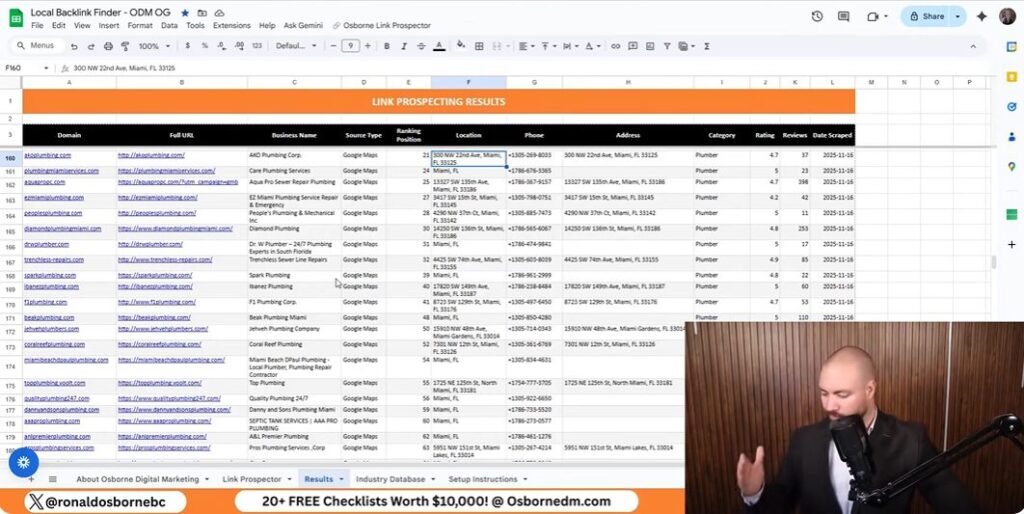Decrease font size with minus button

point(334,46)
